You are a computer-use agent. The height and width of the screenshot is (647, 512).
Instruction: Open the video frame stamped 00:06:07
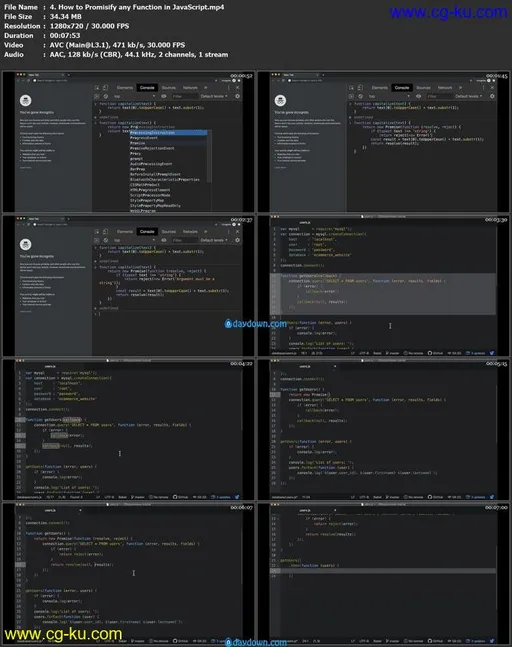[128, 574]
